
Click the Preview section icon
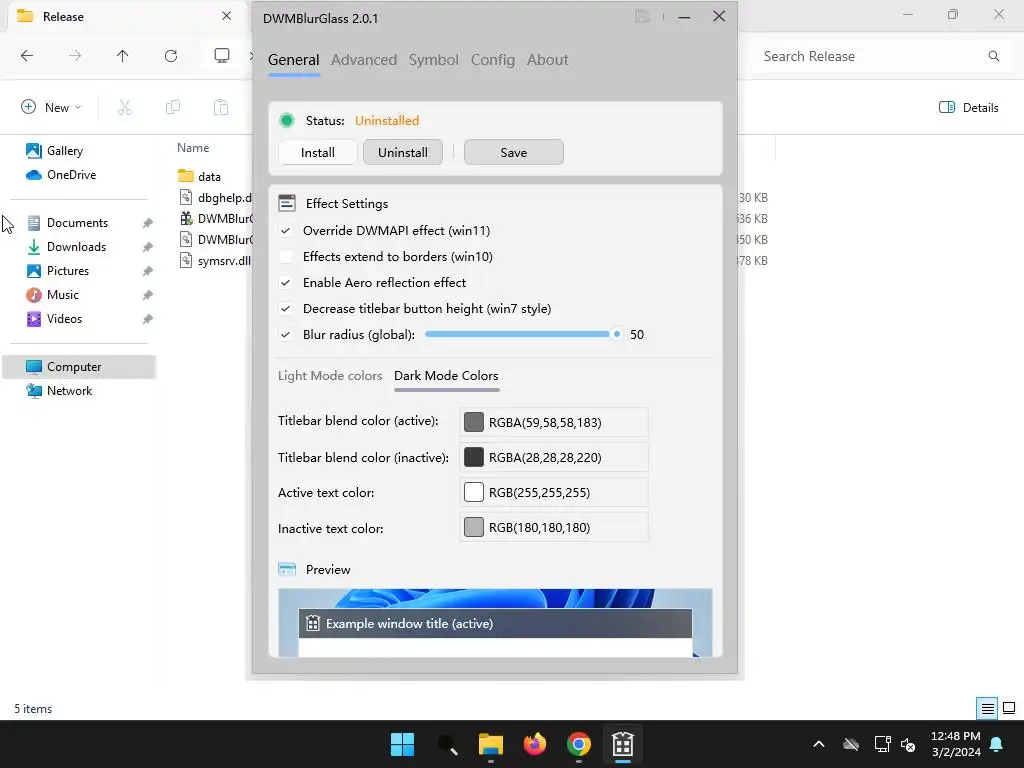click(287, 569)
